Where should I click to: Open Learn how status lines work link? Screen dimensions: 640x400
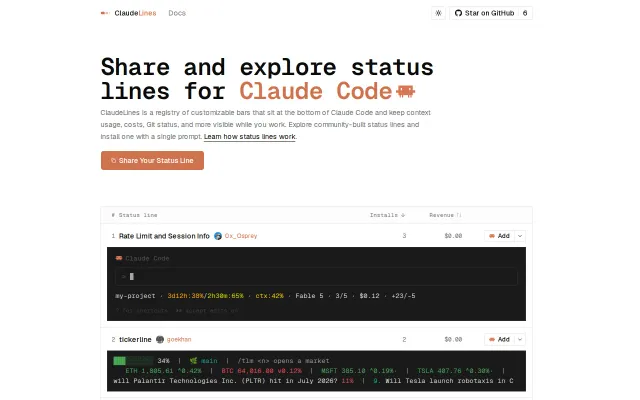tap(249, 137)
